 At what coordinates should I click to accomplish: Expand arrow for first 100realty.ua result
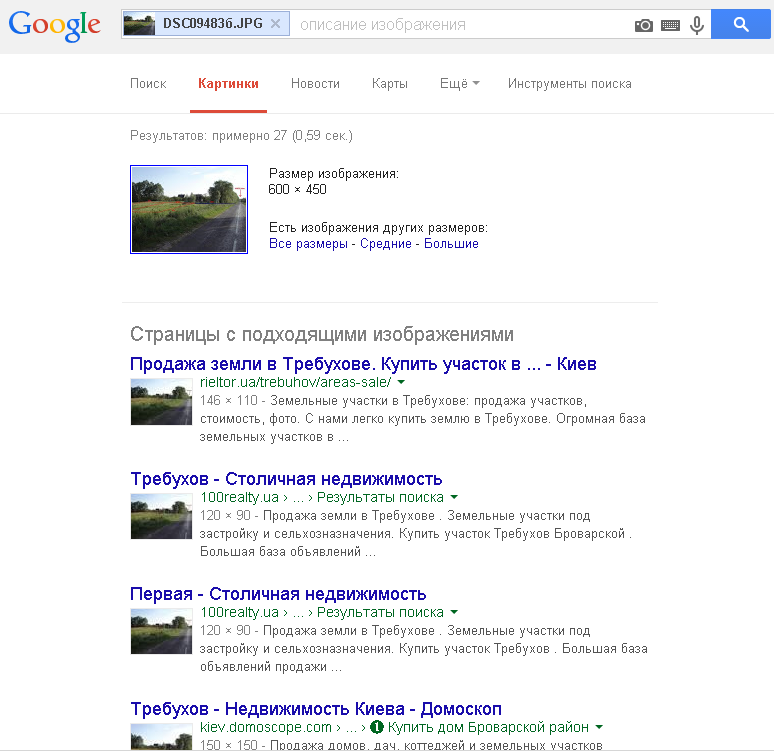453,498
